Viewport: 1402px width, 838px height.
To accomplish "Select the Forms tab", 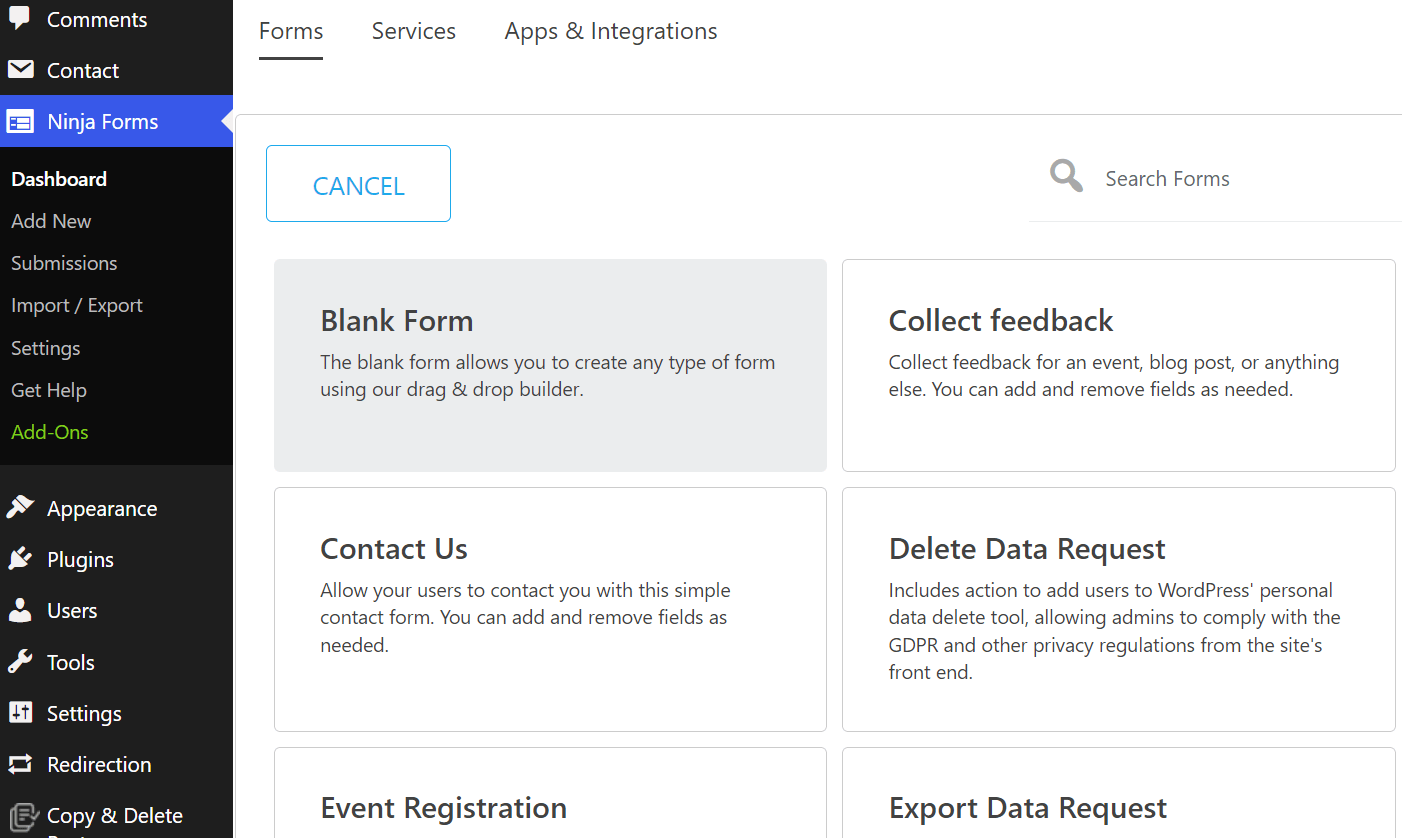I will click(x=291, y=31).
